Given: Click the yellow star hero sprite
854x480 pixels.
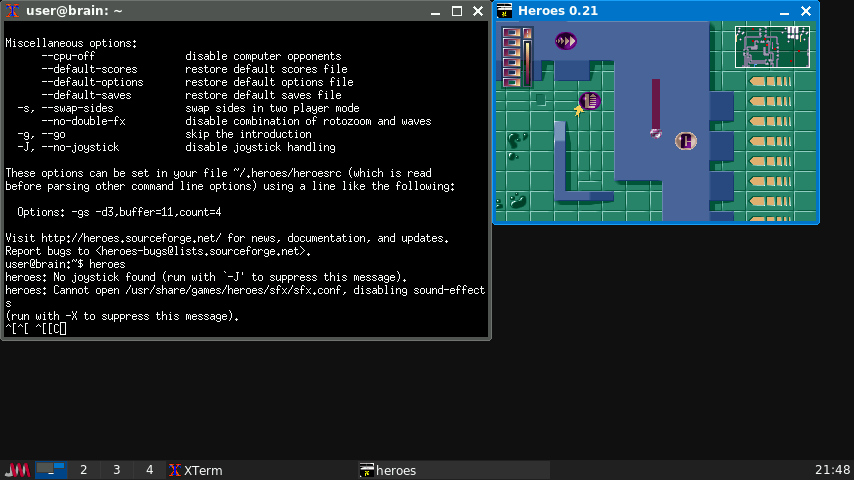Looking at the screenshot, I should 578,110.
